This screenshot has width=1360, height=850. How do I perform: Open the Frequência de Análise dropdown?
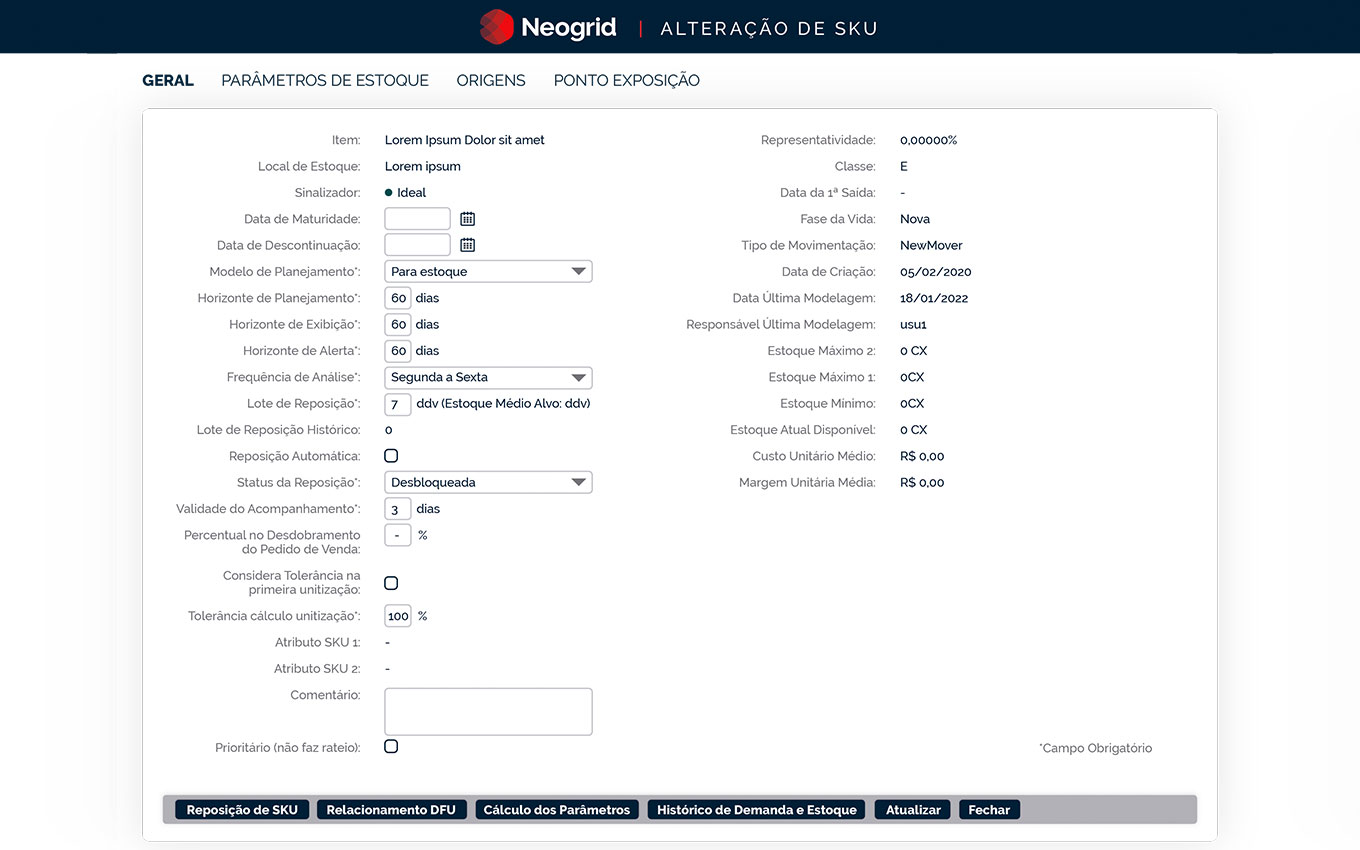(x=488, y=377)
